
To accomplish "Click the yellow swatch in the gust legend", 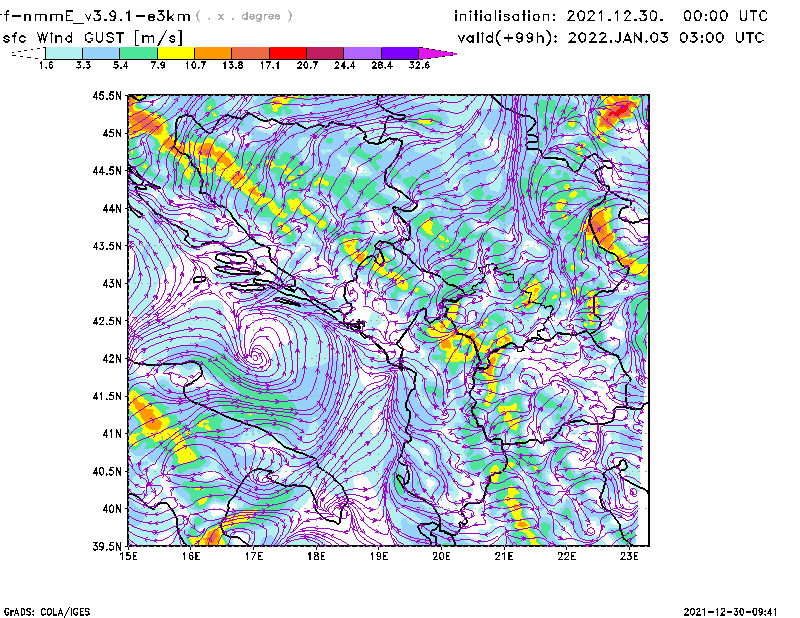I will point(176,53).
